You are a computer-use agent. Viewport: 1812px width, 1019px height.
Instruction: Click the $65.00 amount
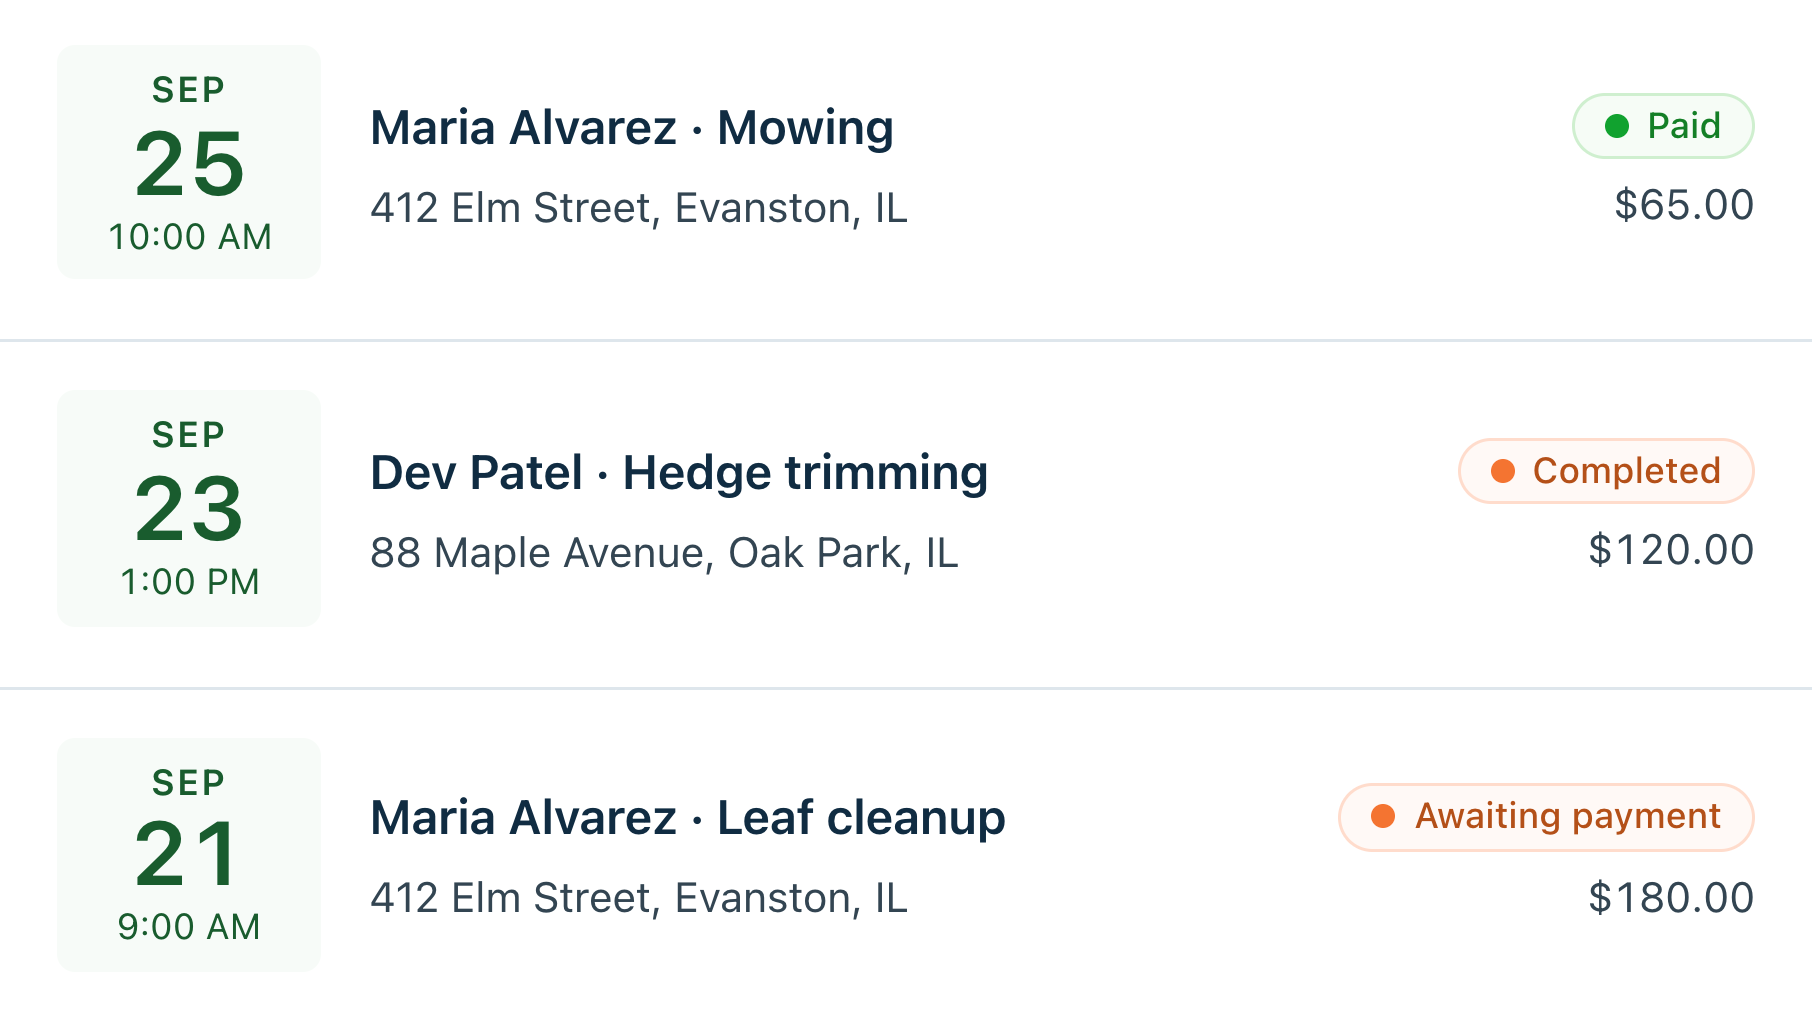pyautogui.click(x=1684, y=205)
